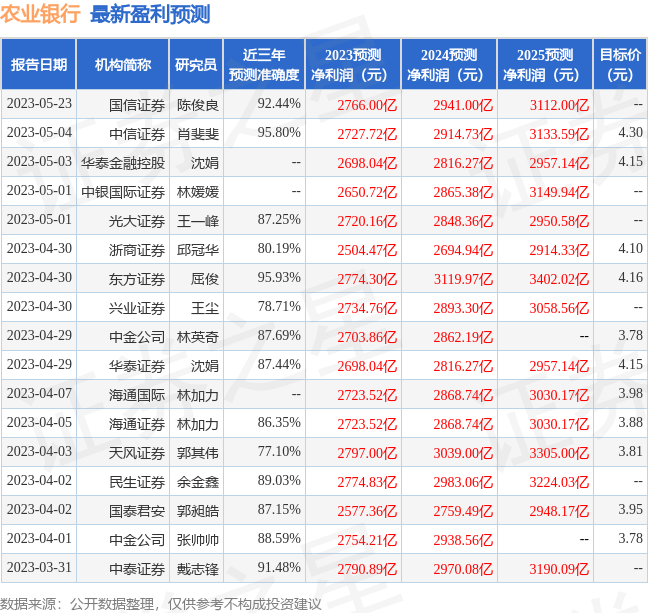Select researcher 郭其伟
Screen dimensions: 648x613
[198, 453]
